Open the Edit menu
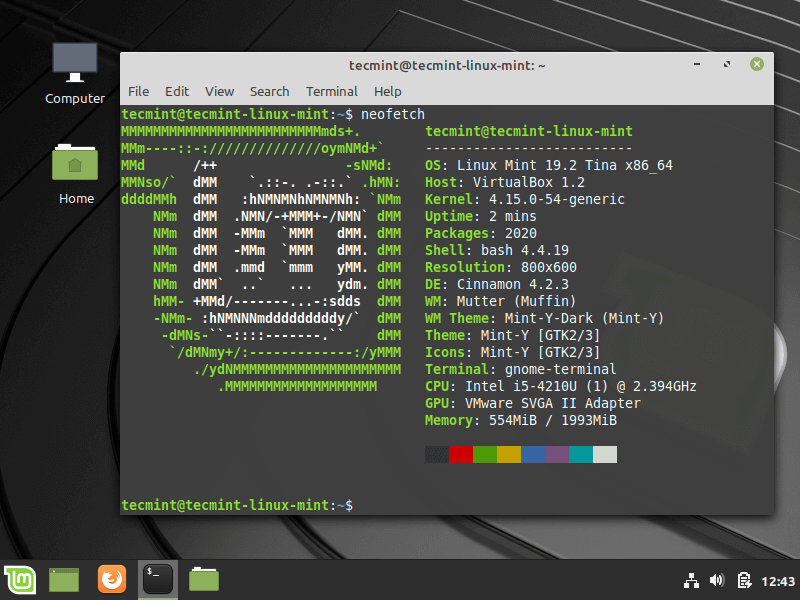800x600 pixels. [177, 91]
